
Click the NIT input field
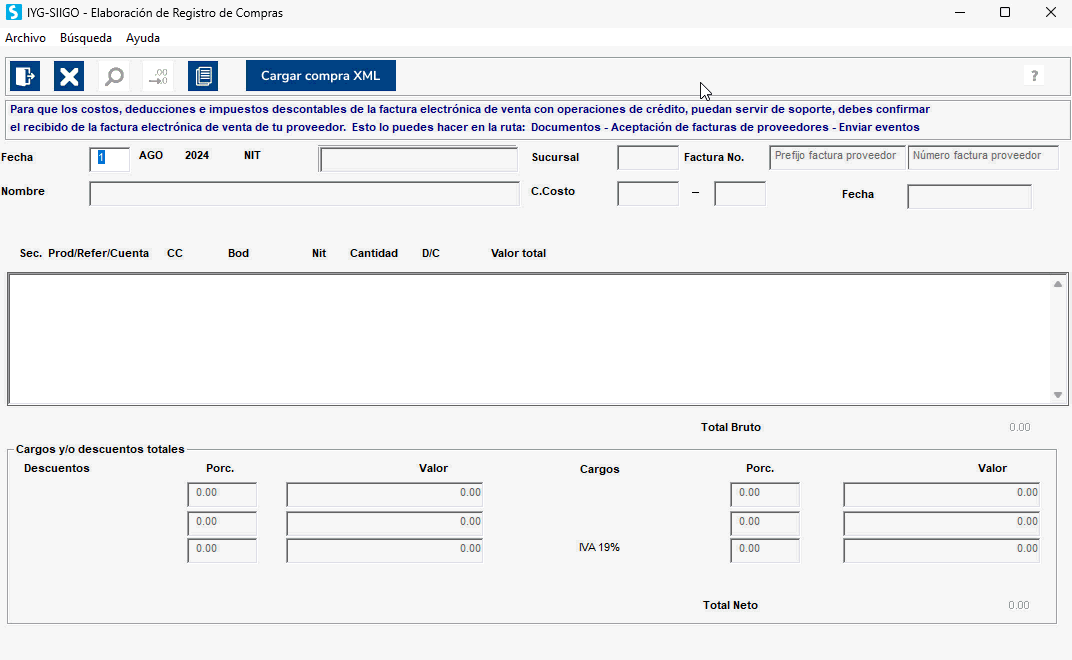coord(418,159)
